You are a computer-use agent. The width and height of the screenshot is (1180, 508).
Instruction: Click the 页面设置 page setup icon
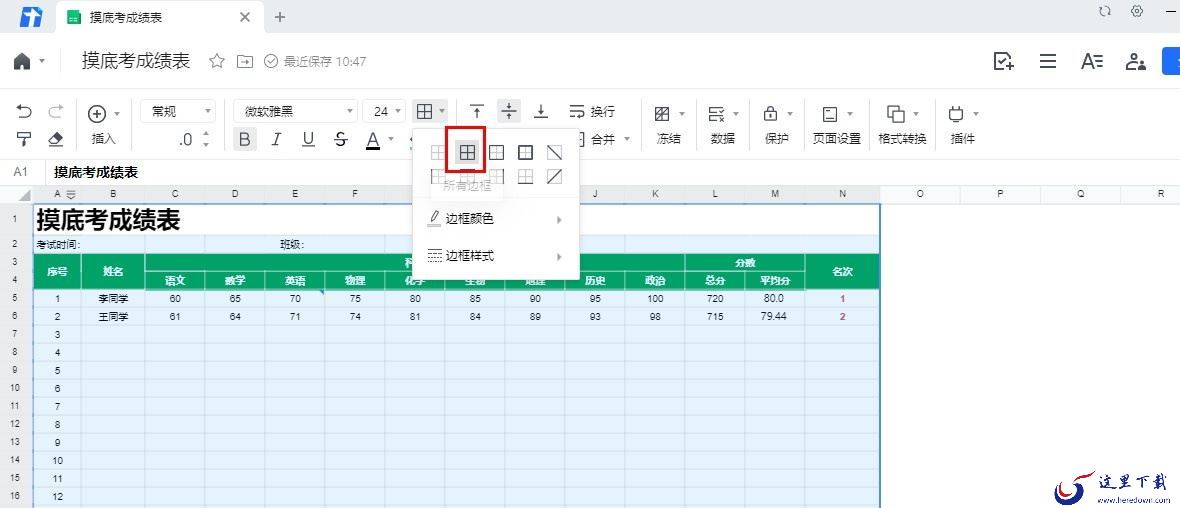click(x=829, y=114)
